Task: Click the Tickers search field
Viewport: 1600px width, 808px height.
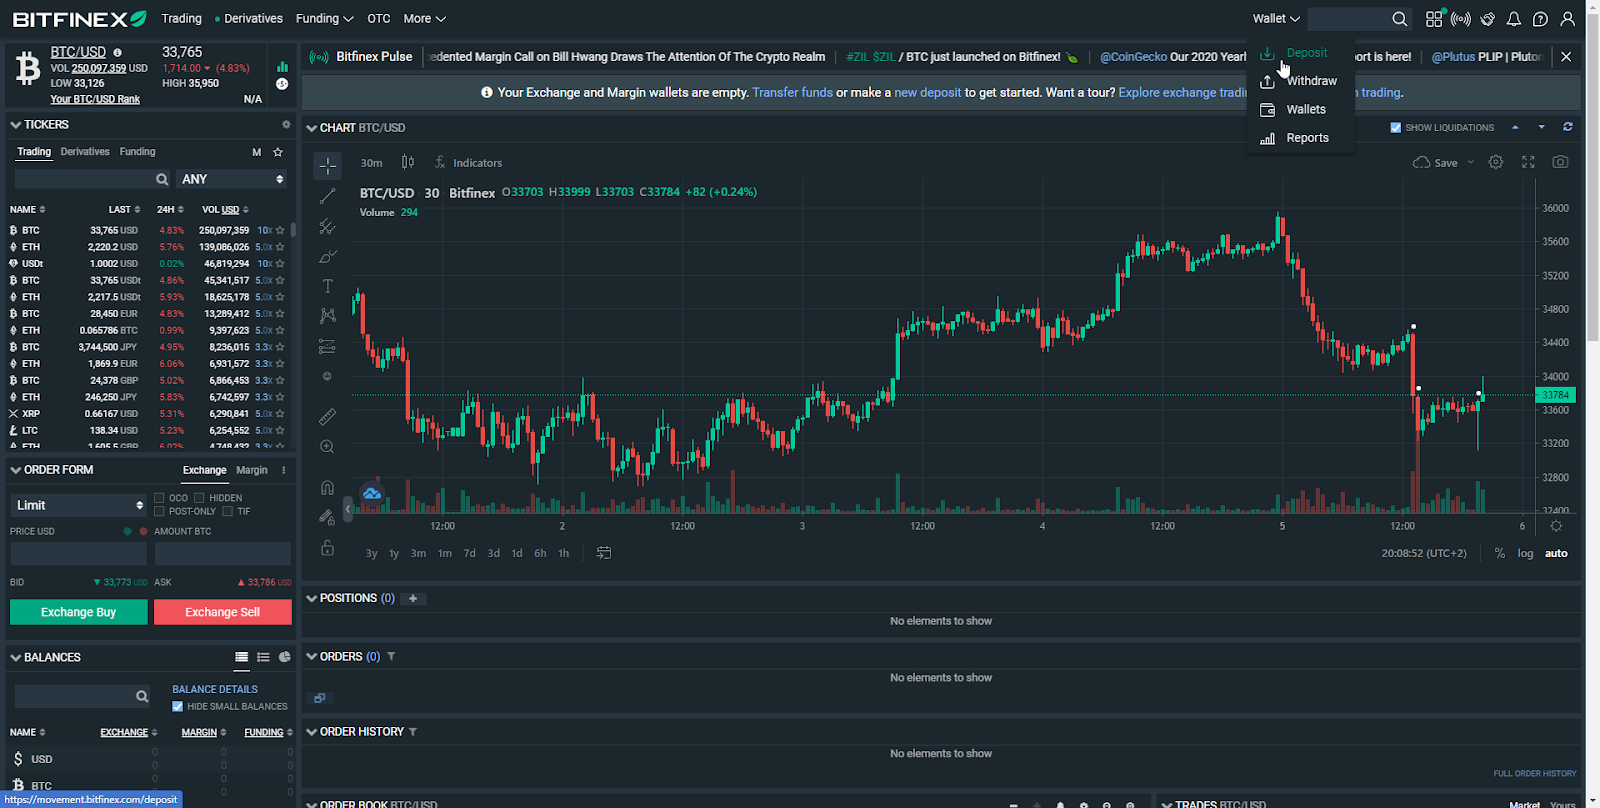Action: [x=92, y=179]
